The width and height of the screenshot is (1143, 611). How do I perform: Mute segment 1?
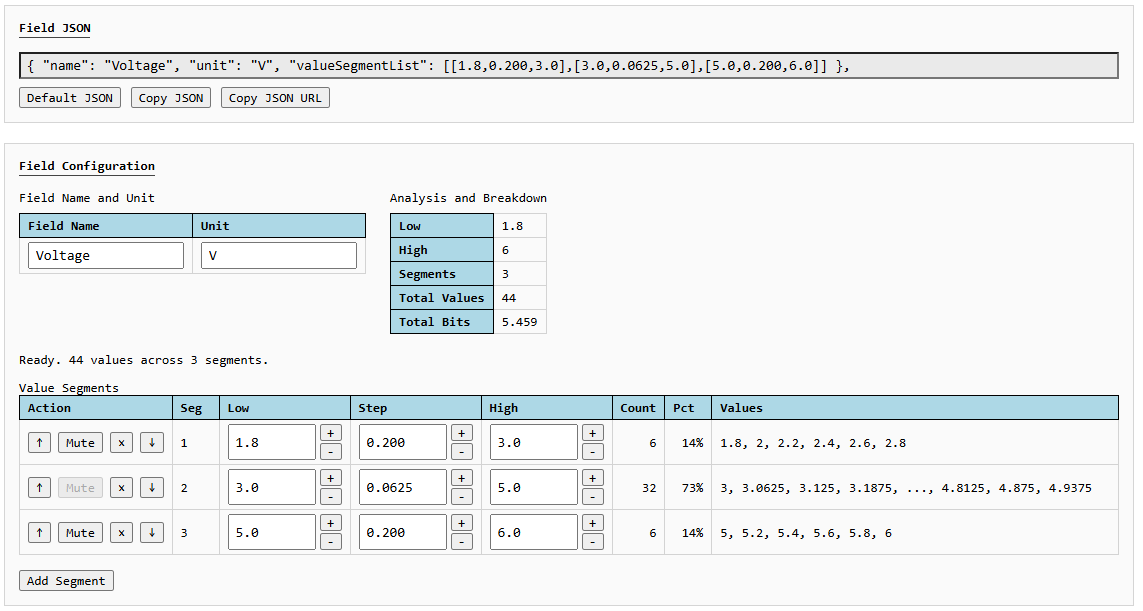pos(80,443)
